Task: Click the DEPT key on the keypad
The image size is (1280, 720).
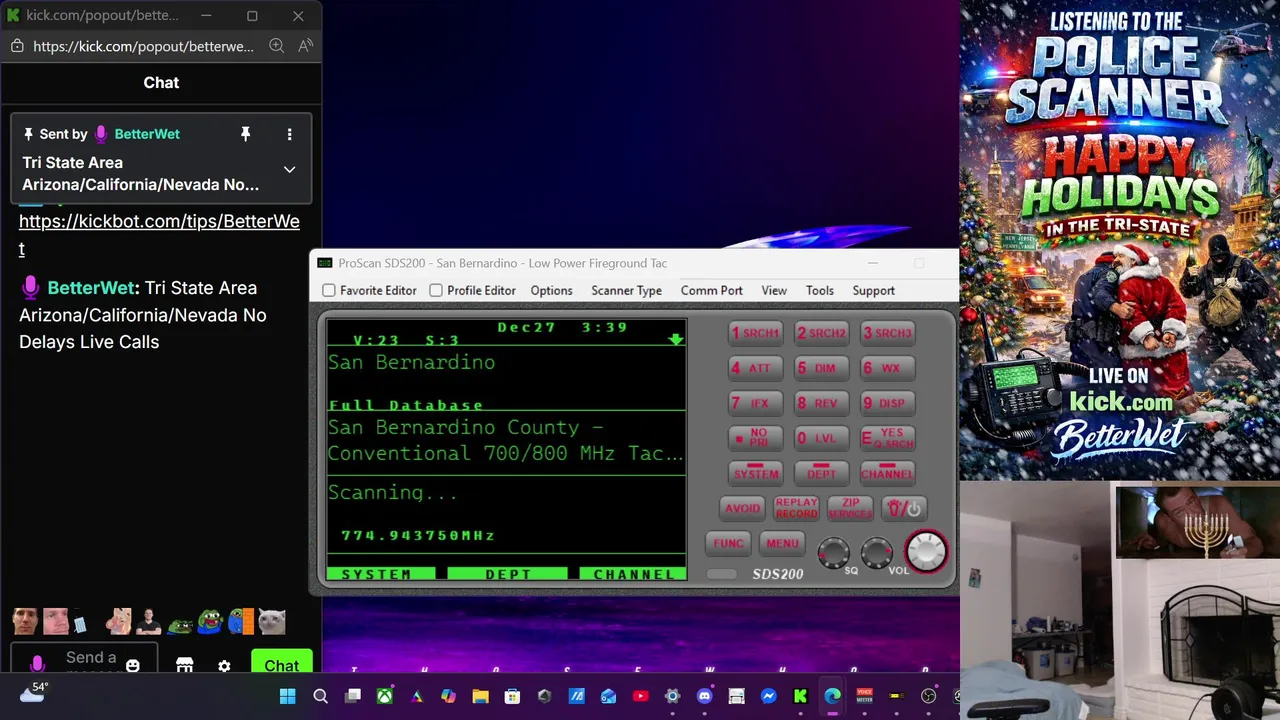Action: tap(822, 472)
